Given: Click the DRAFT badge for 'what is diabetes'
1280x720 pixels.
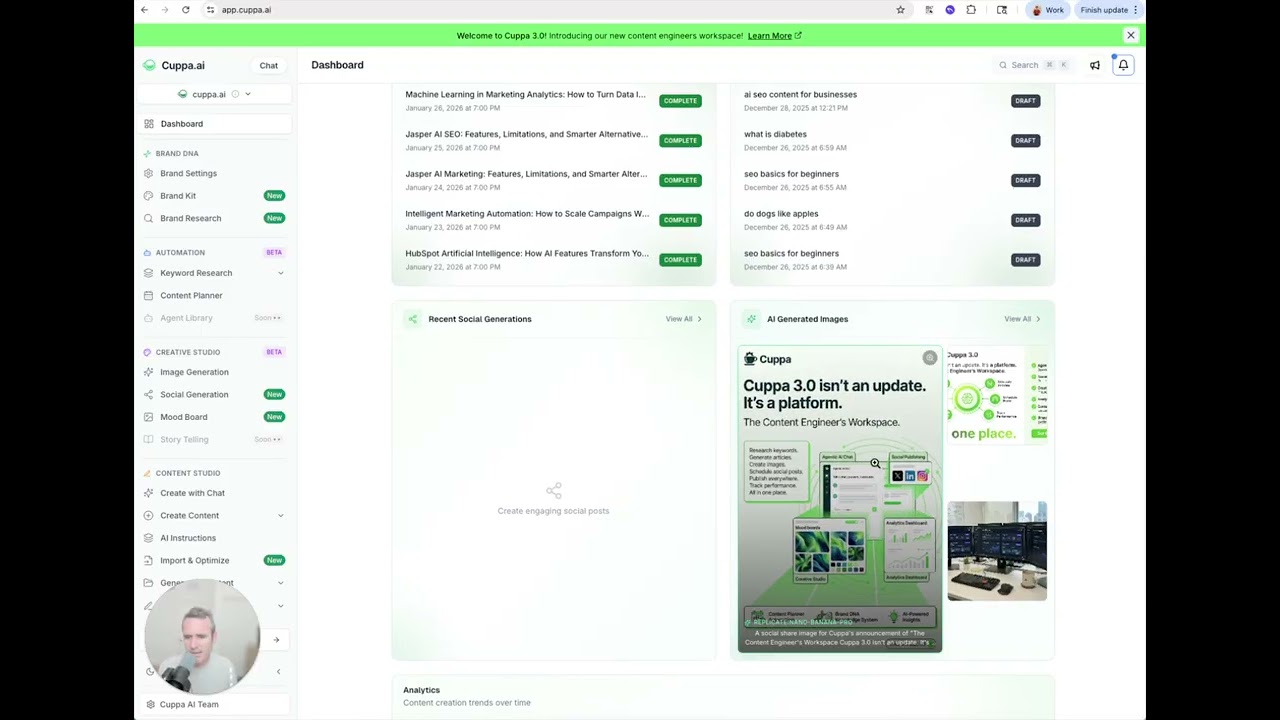Looking at the screenshot, I should pos(1025,140).
